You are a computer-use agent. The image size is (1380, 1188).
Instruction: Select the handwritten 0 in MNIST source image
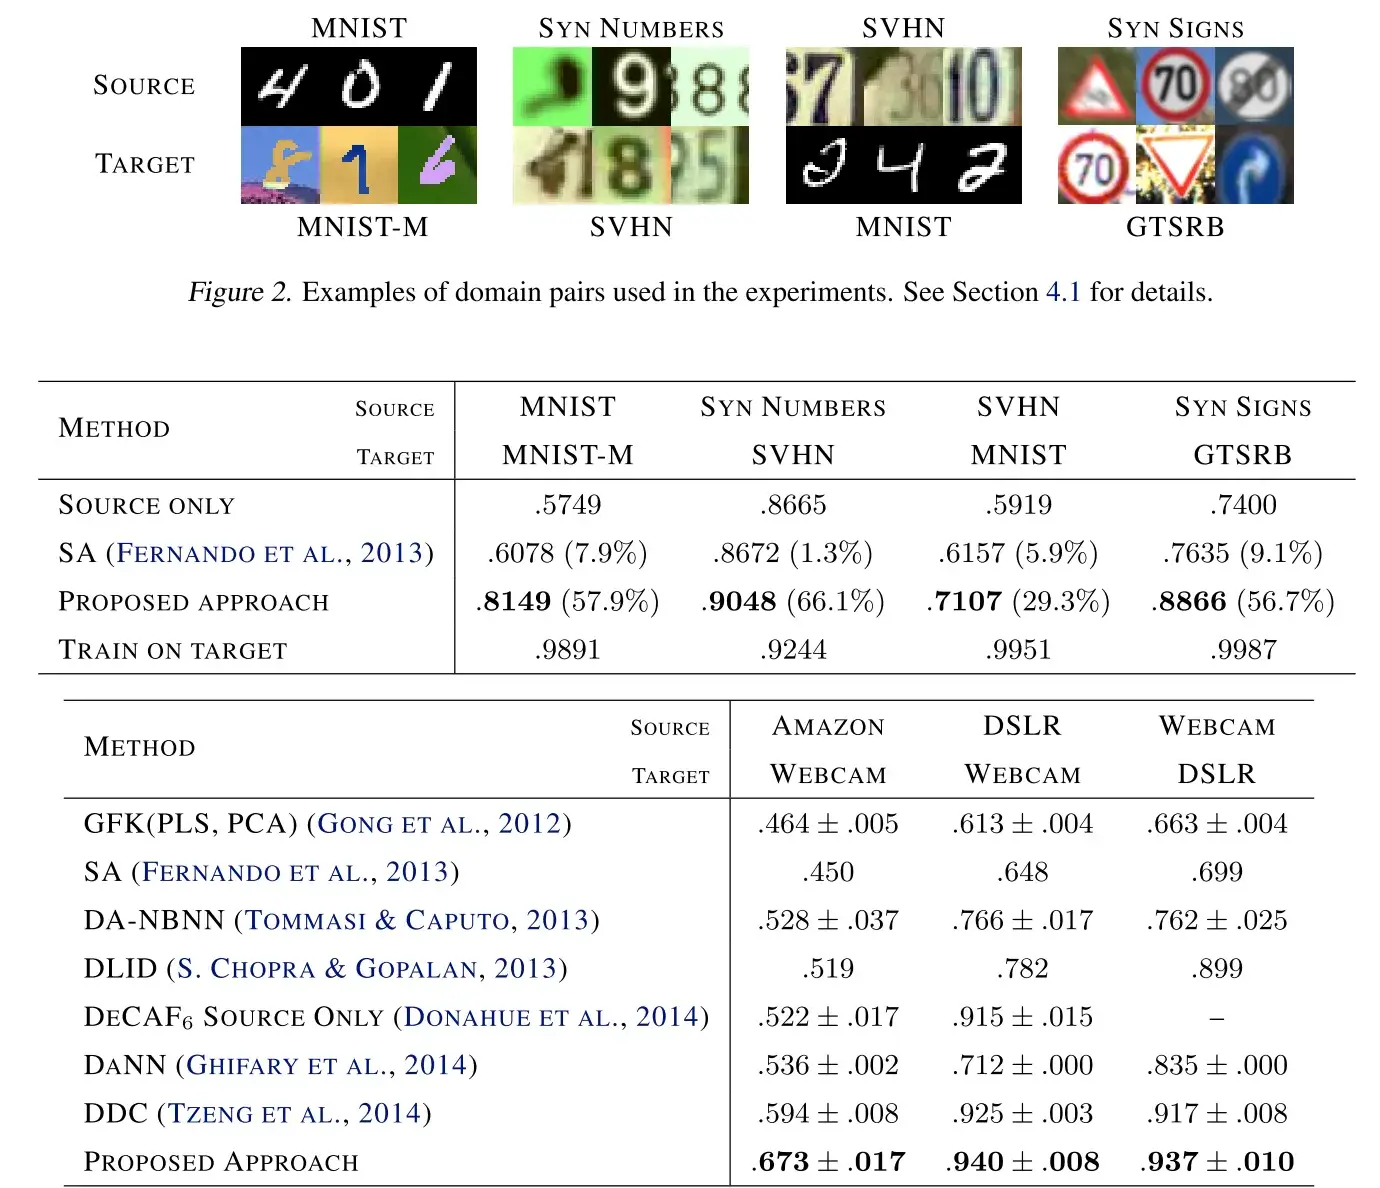click(x=360, y=87)
